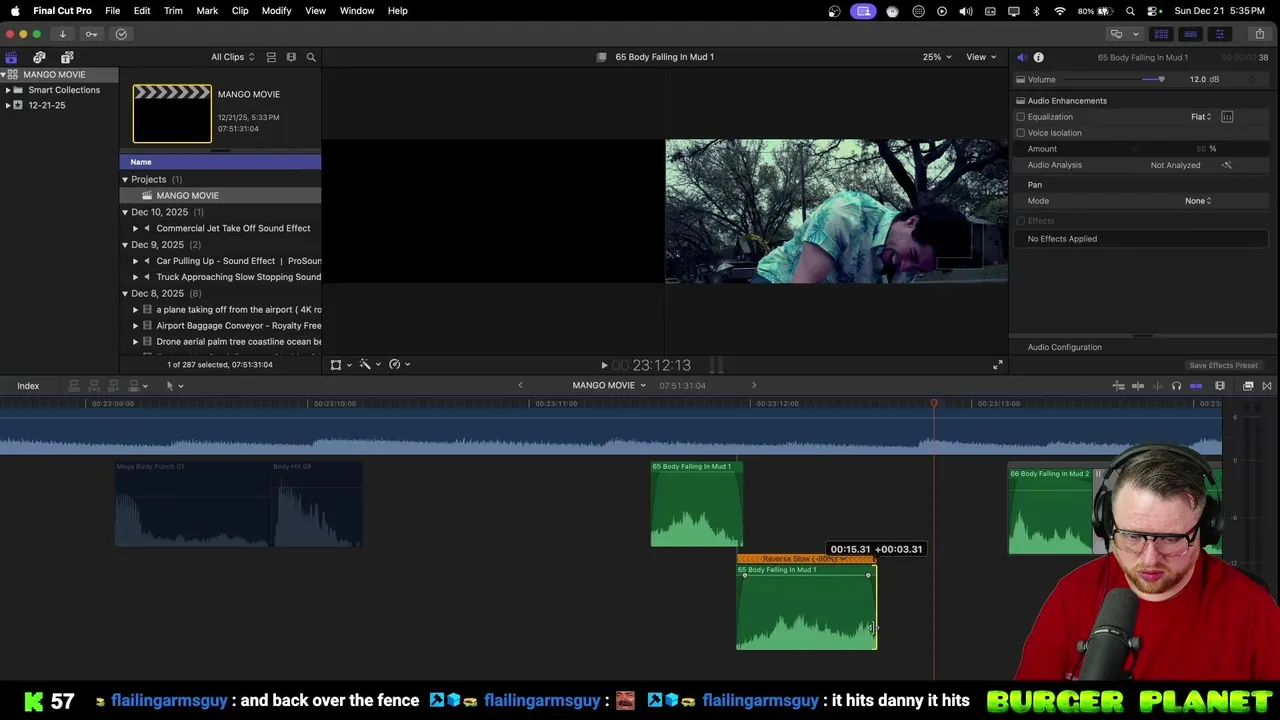The image size is (1280, 720).
Task: Expand the Smart Collections folder
Action: 8,90
